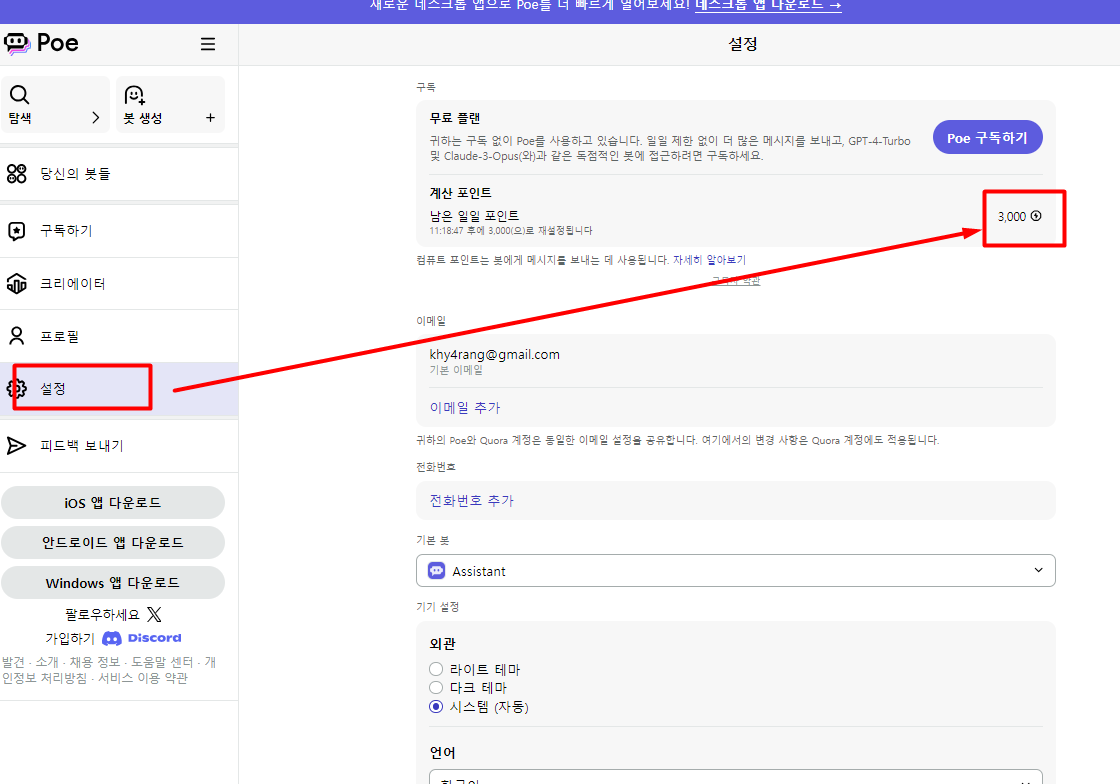This screenshot has width=1120, height=784.
Task: Click the 3,000 remaining points value
Action: [x=1011, y=216]
